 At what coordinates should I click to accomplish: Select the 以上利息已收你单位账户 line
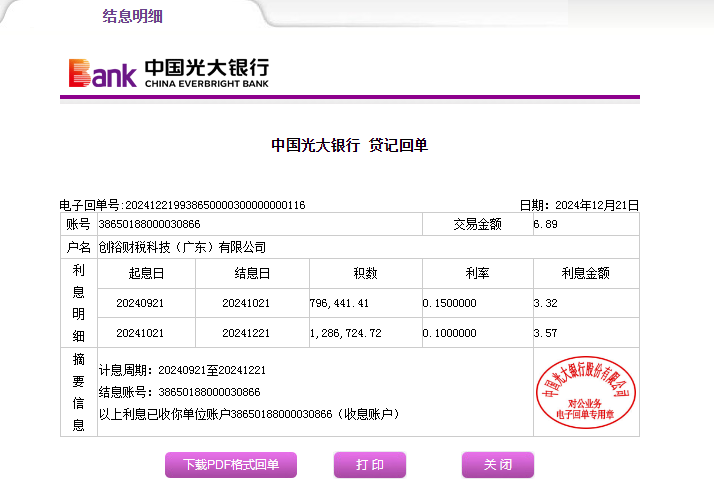(x=250, y=414)
